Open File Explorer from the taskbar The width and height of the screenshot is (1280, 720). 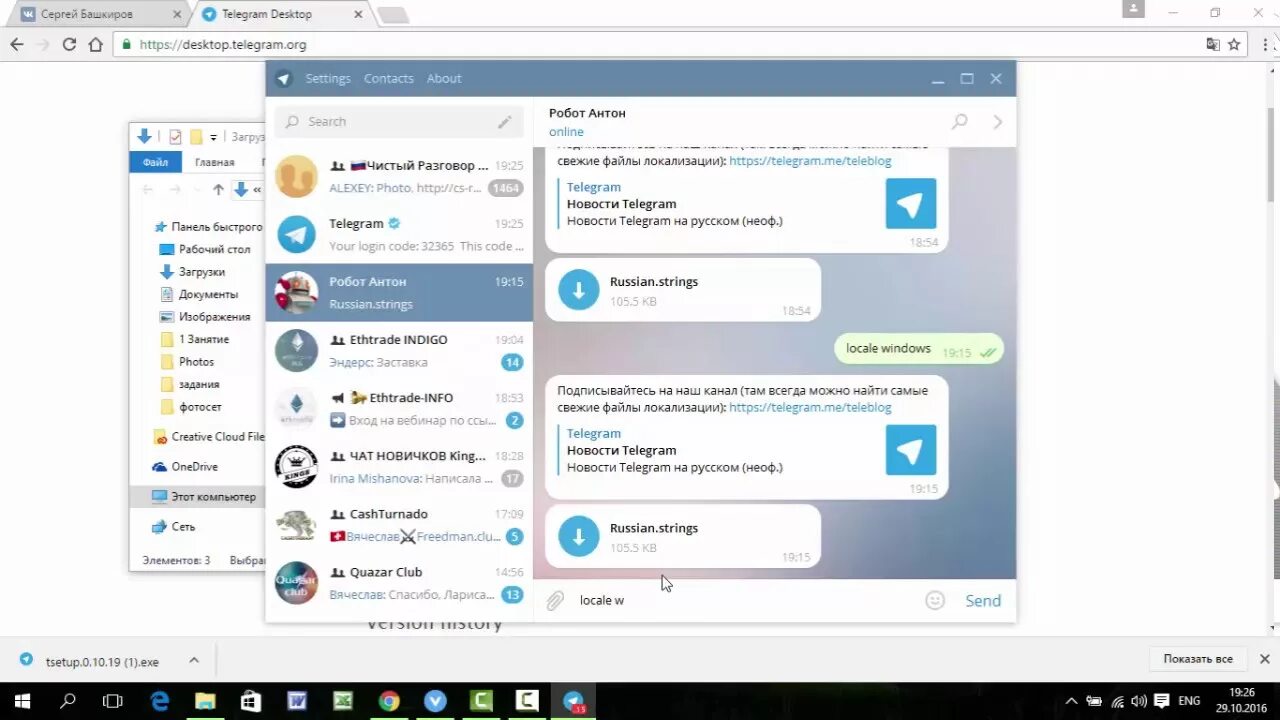[205, 701]
